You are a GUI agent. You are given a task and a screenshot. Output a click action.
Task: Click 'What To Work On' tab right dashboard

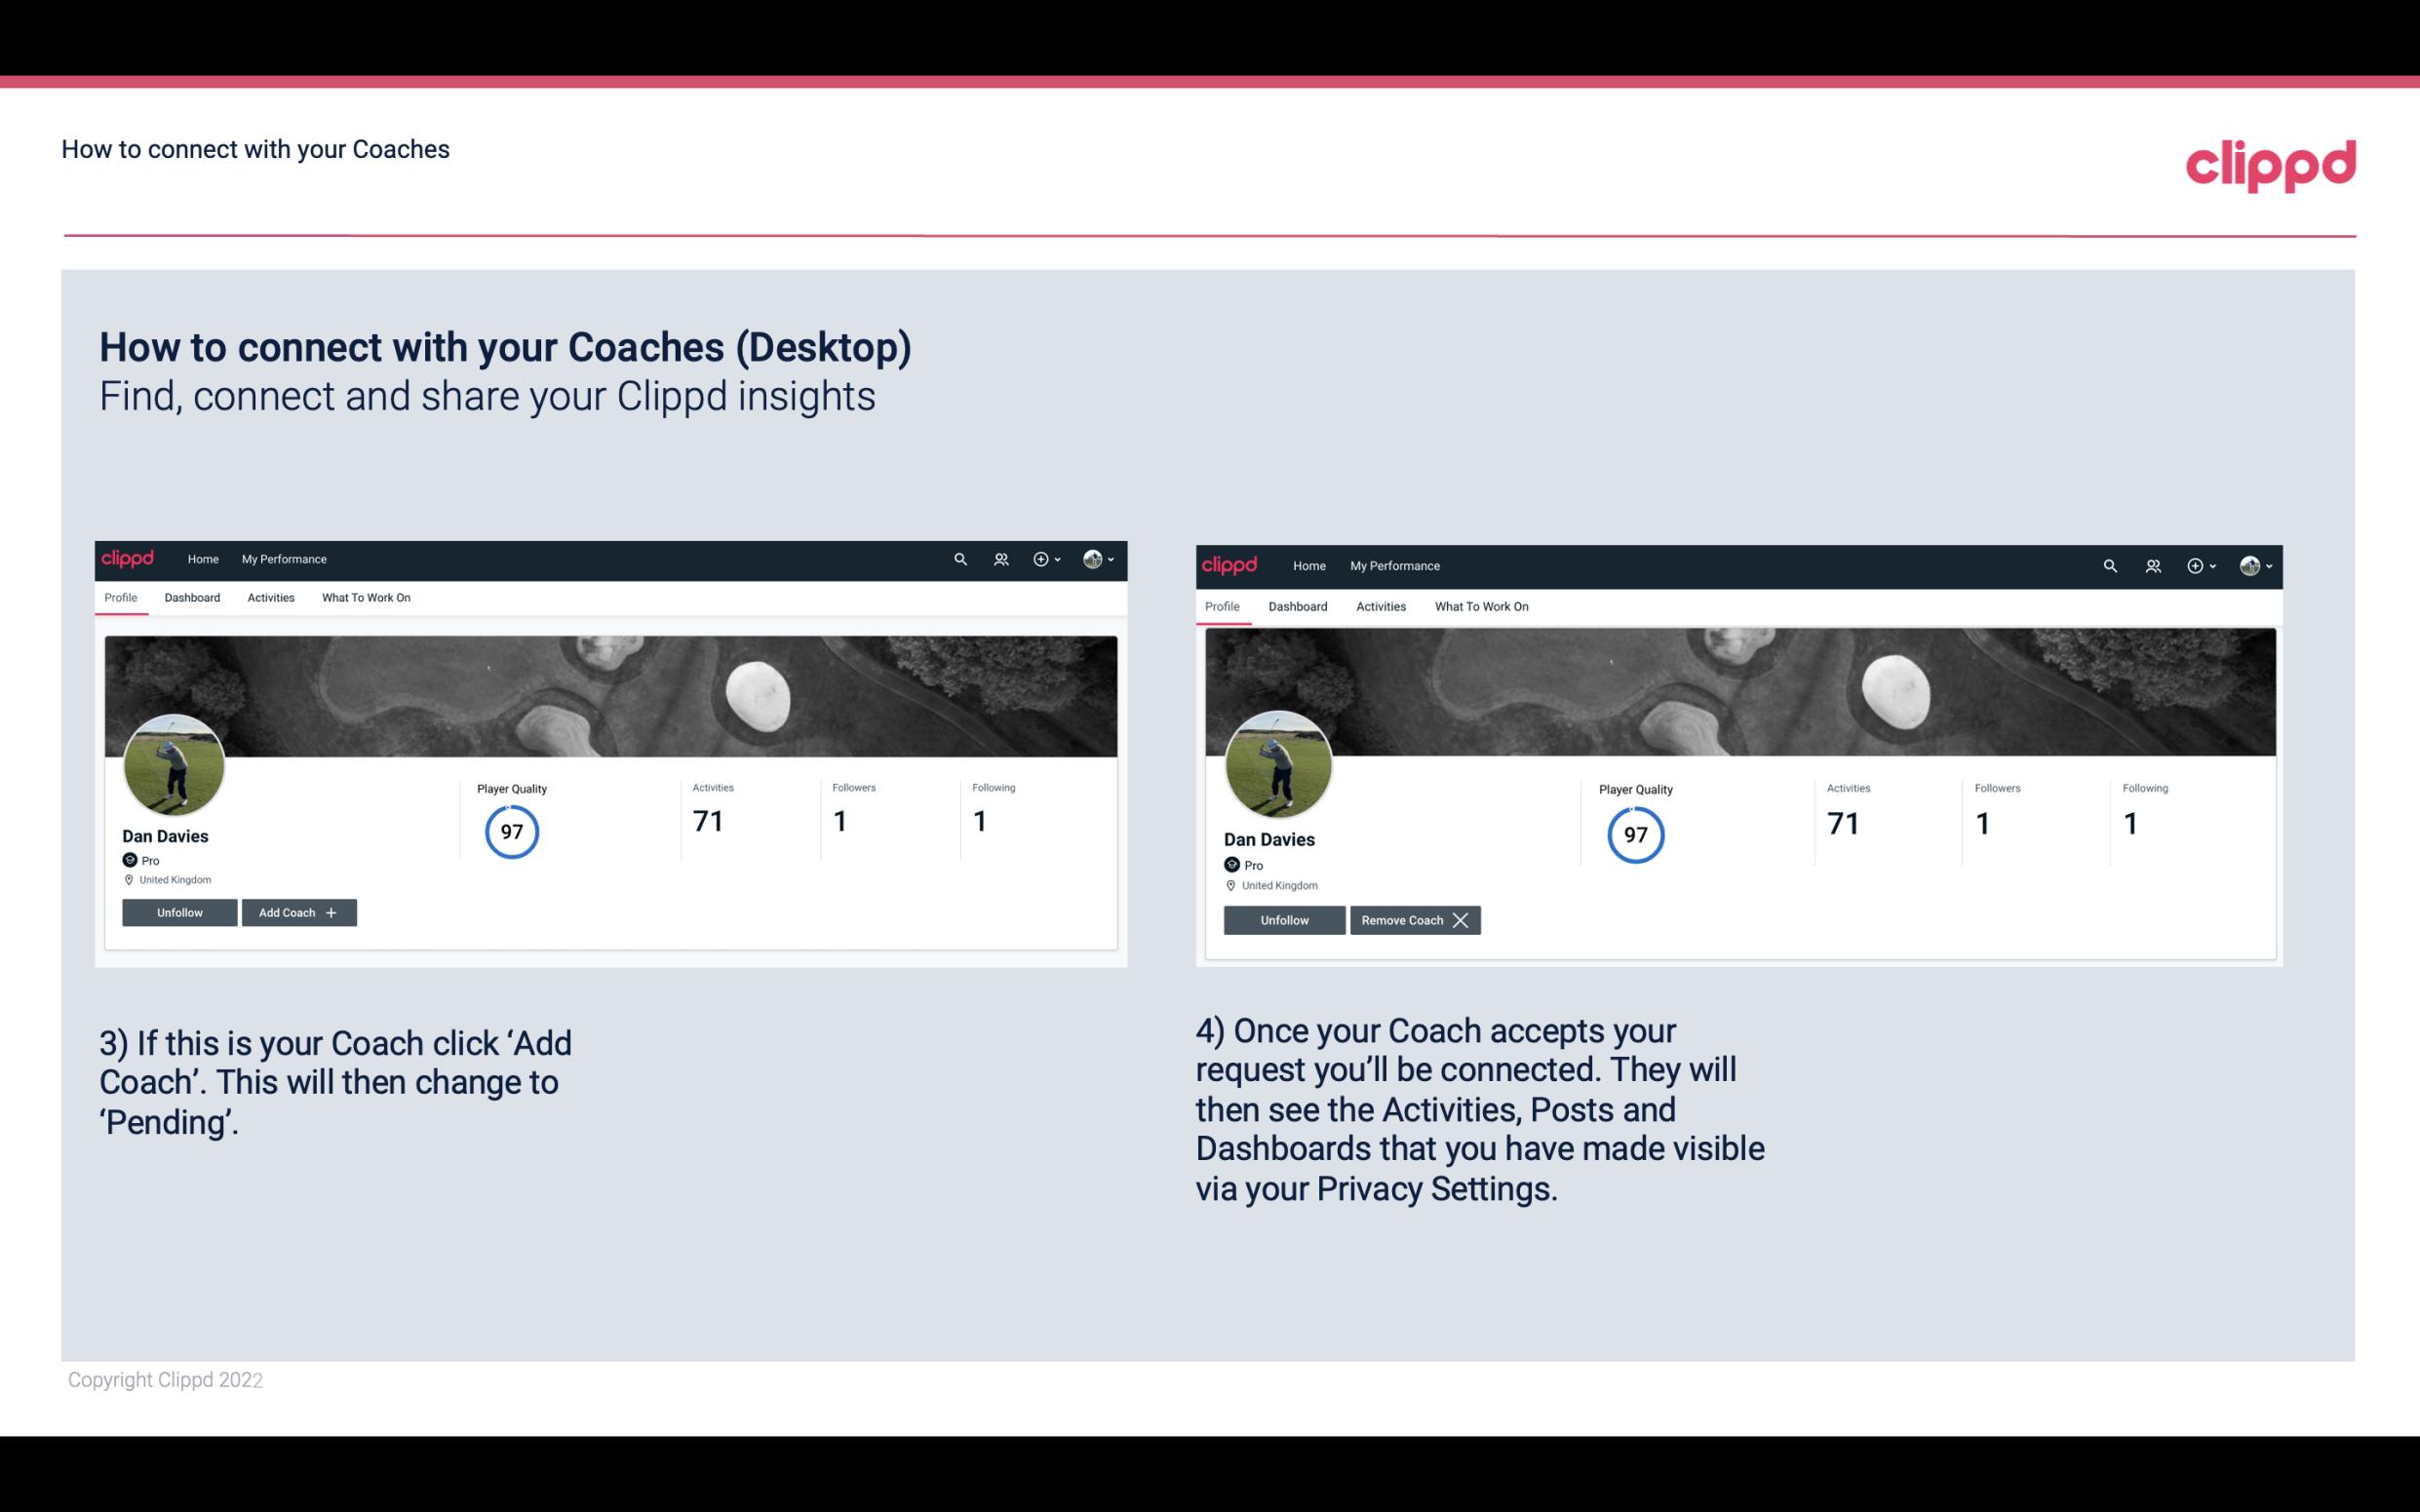point(1479,604)
